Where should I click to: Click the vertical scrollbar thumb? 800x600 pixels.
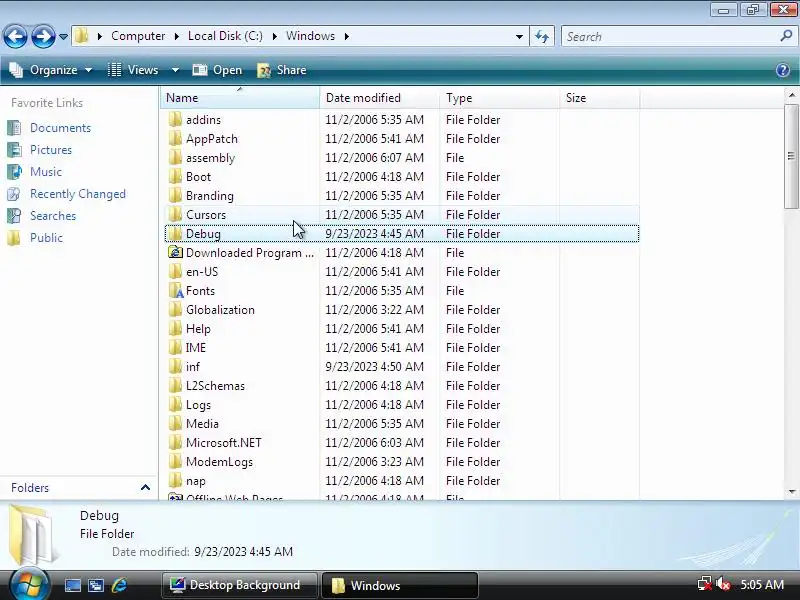click(x=791, y=156)
